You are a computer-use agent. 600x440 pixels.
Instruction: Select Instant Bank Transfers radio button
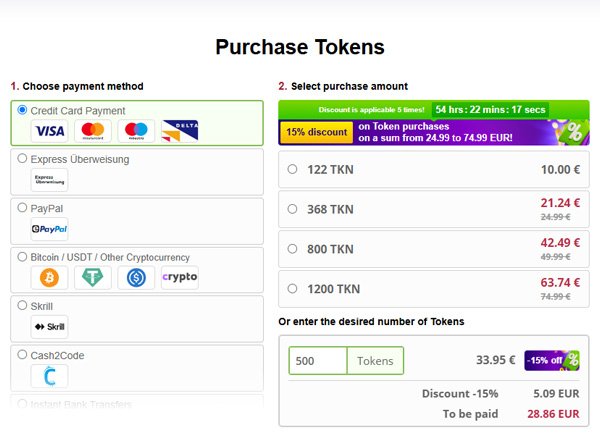pos(22,404)
